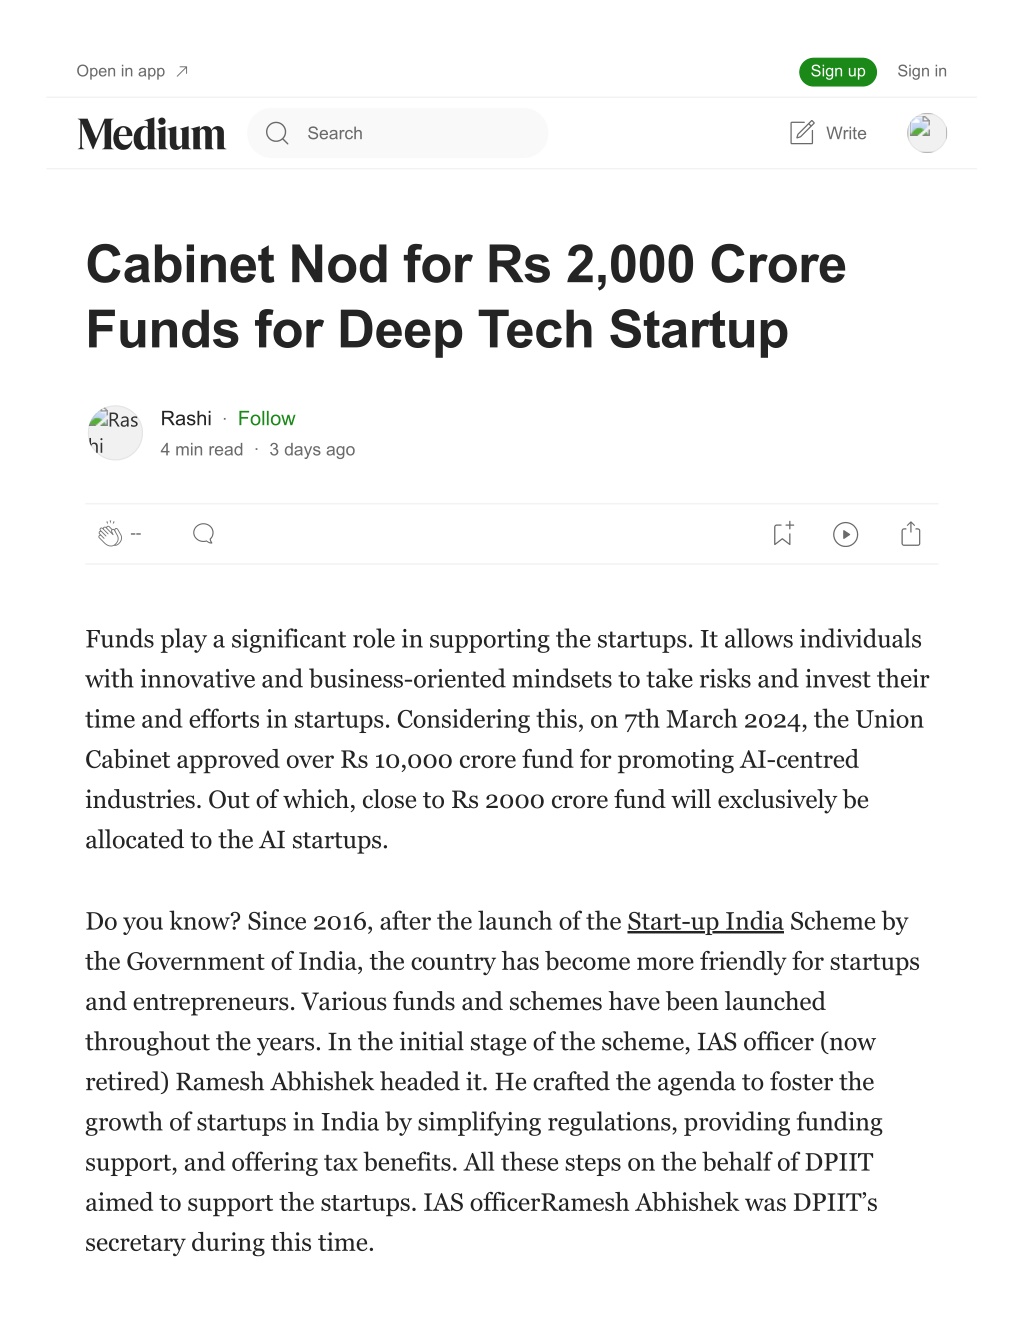
Task: Click the Write label in header
Action: tap(846, 133)
